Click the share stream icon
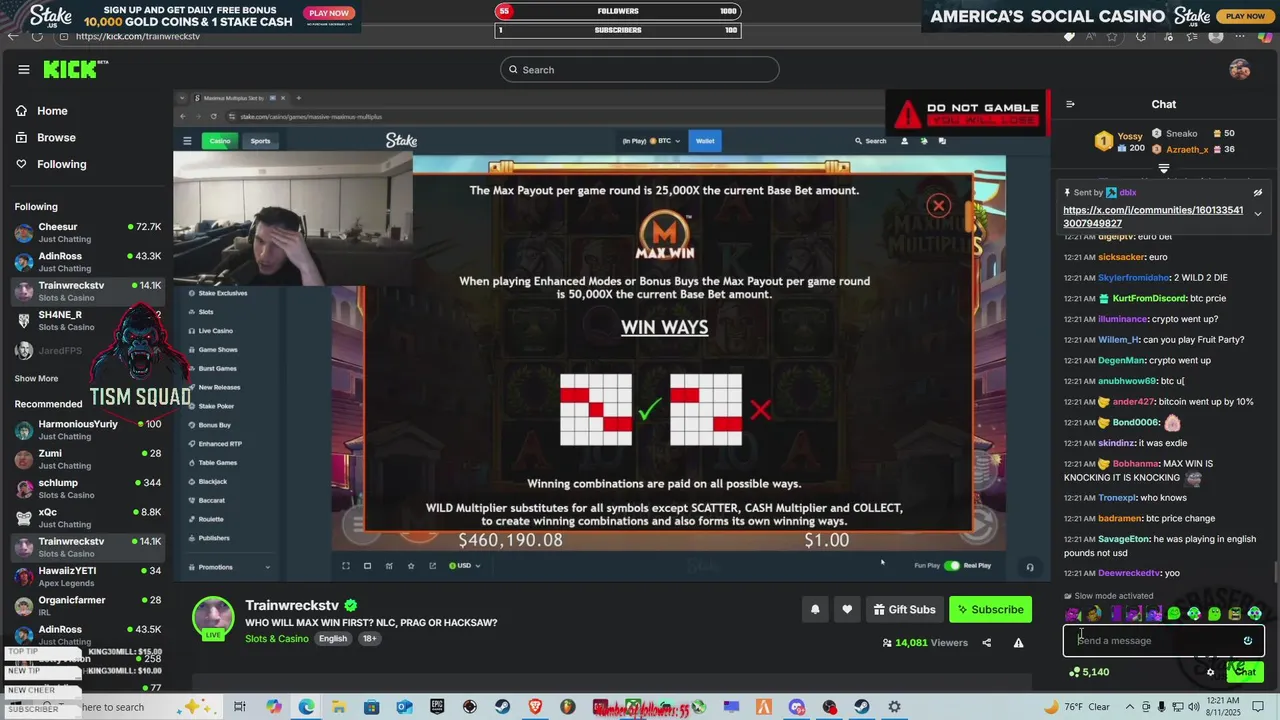 tap(987, 643)
